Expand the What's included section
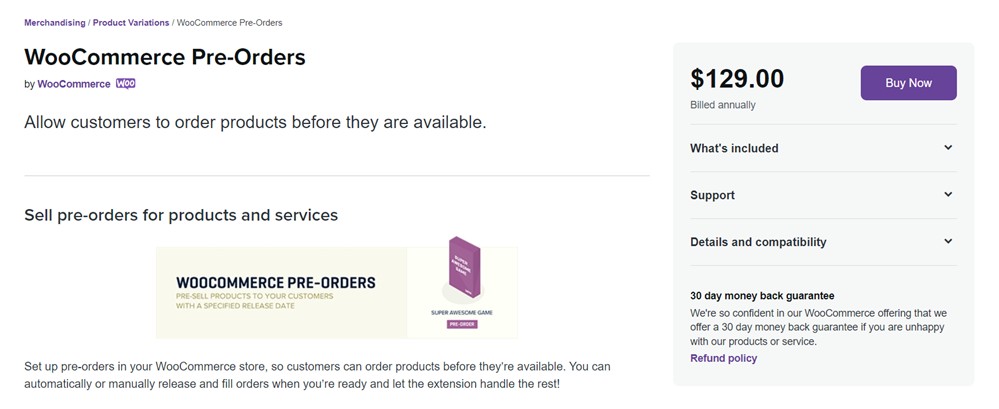 734,148
